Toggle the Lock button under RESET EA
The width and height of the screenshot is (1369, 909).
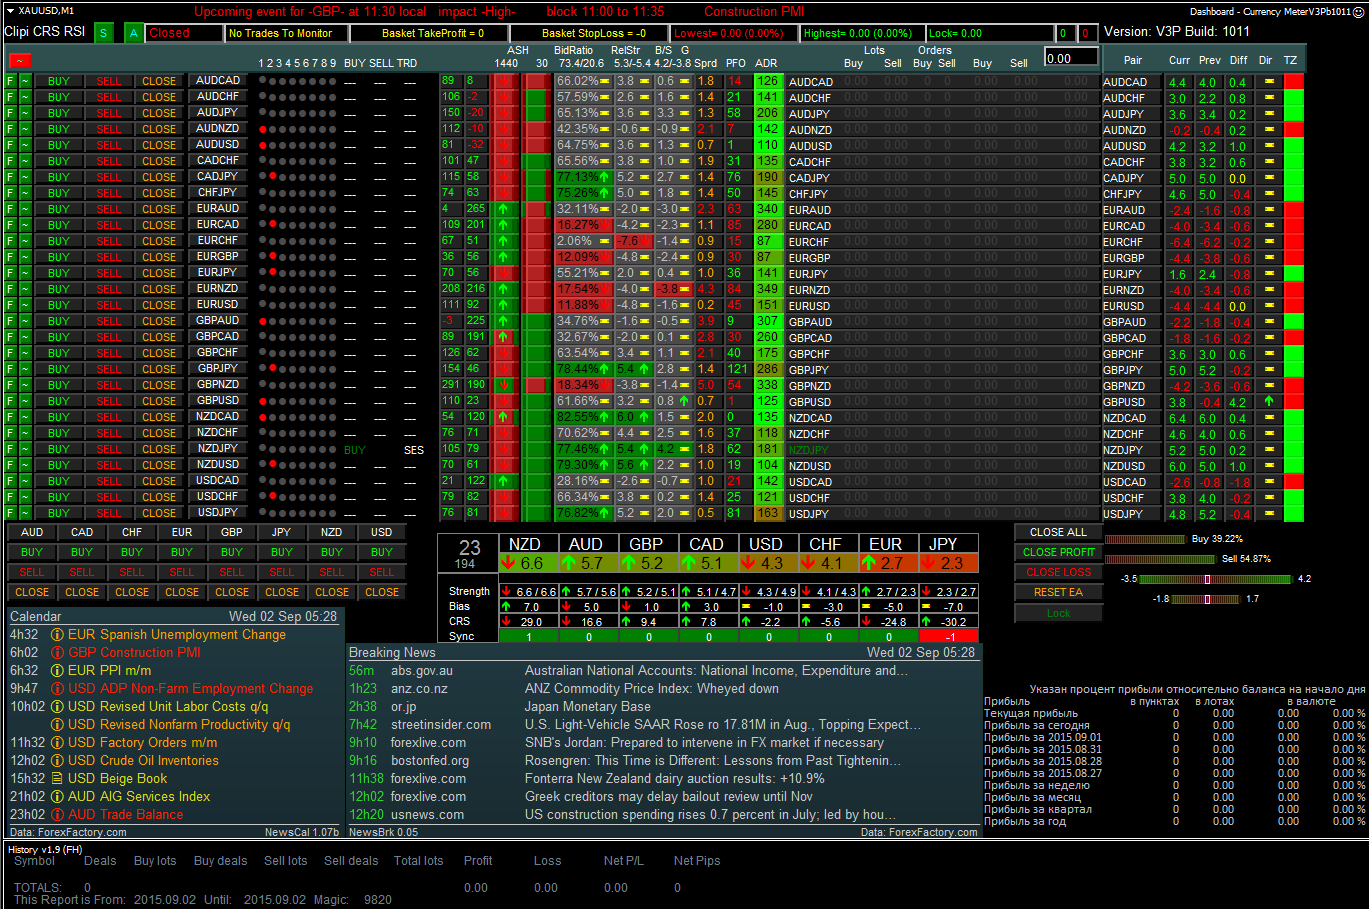[x=1058, y=613]
